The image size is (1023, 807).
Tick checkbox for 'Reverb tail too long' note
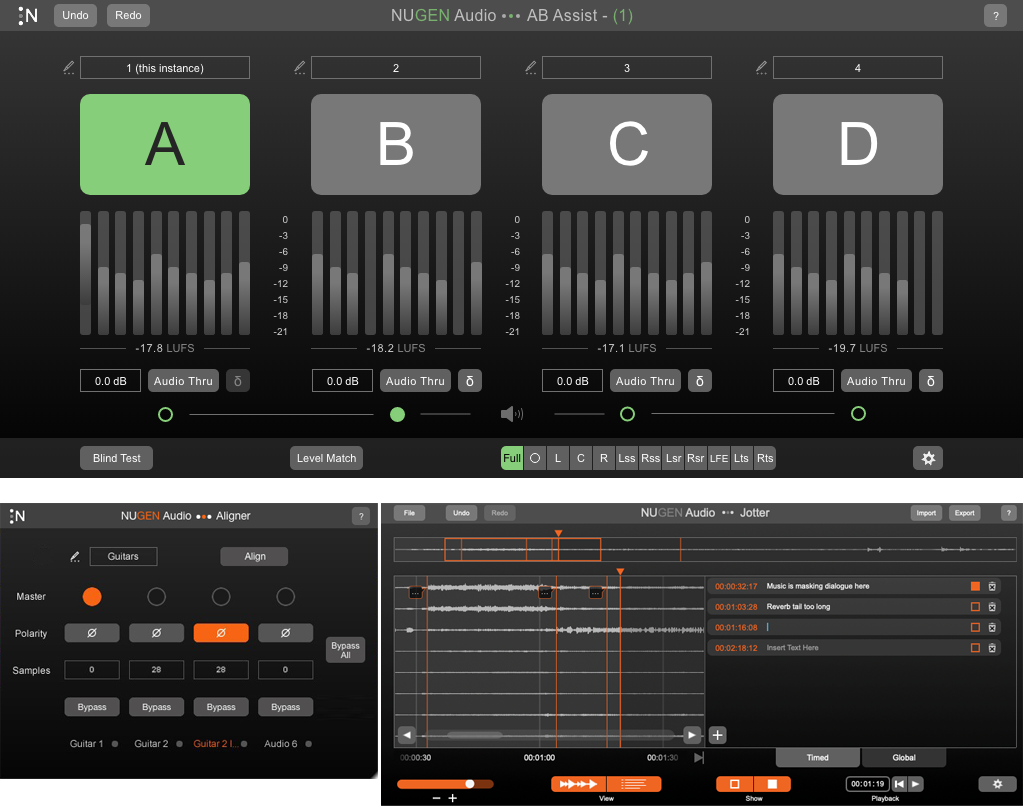[x=975, y=607]
